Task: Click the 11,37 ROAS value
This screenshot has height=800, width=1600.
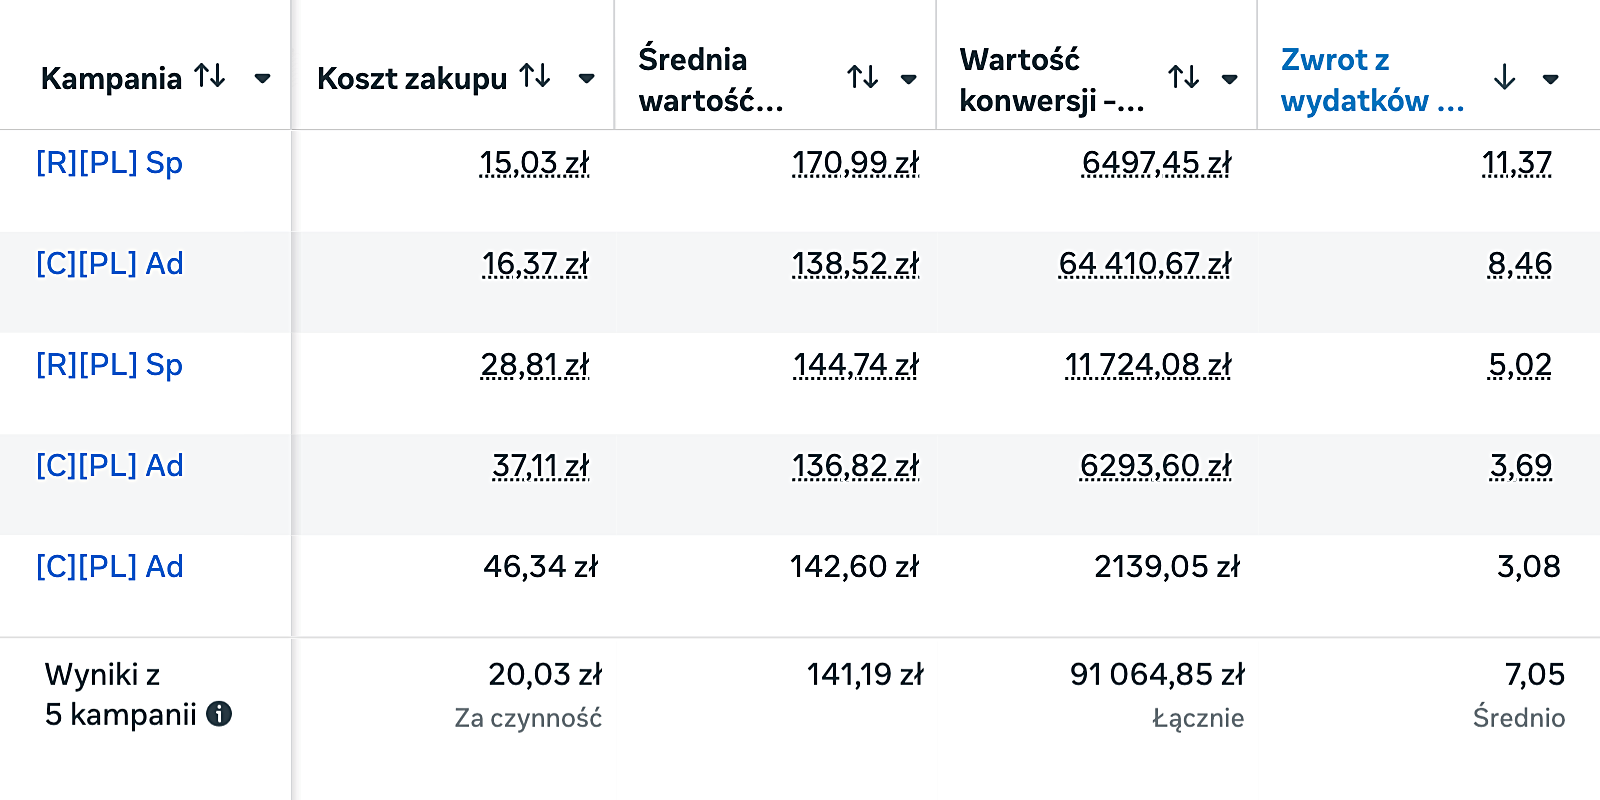Action: tap(1516, 163)
